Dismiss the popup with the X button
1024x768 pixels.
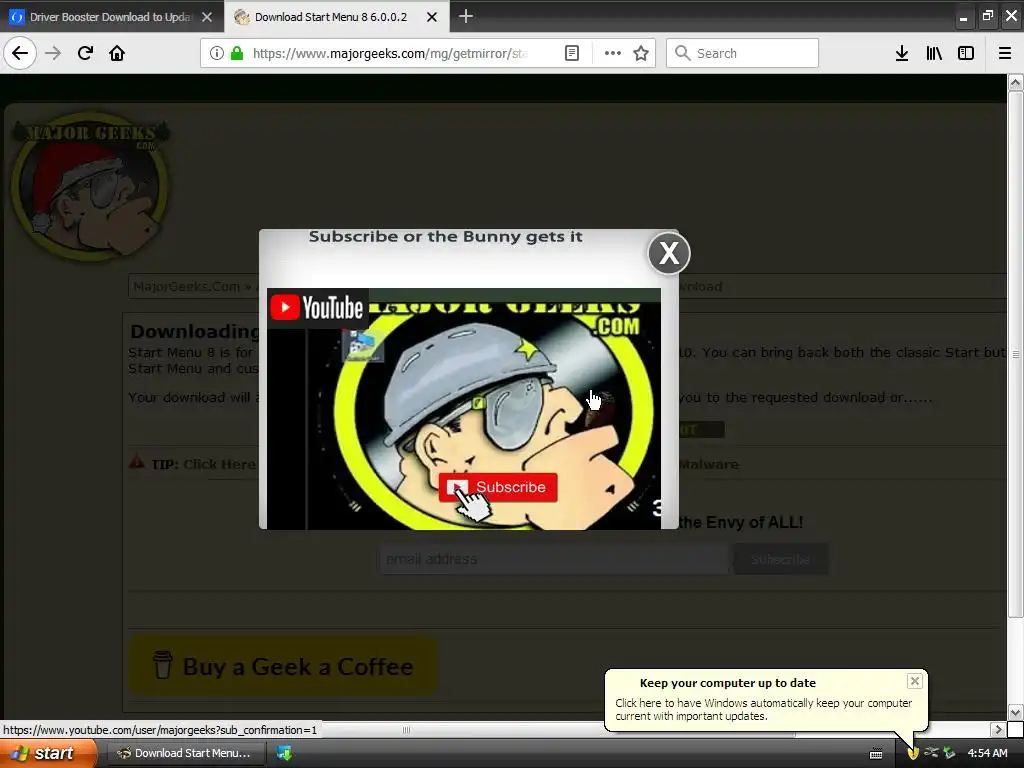[669, 253]
